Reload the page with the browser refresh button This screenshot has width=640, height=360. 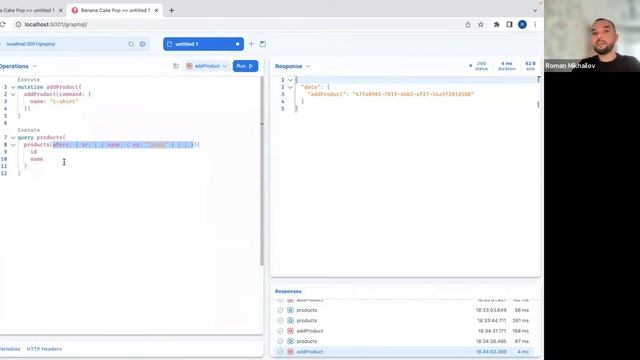[x=3, y=24]
